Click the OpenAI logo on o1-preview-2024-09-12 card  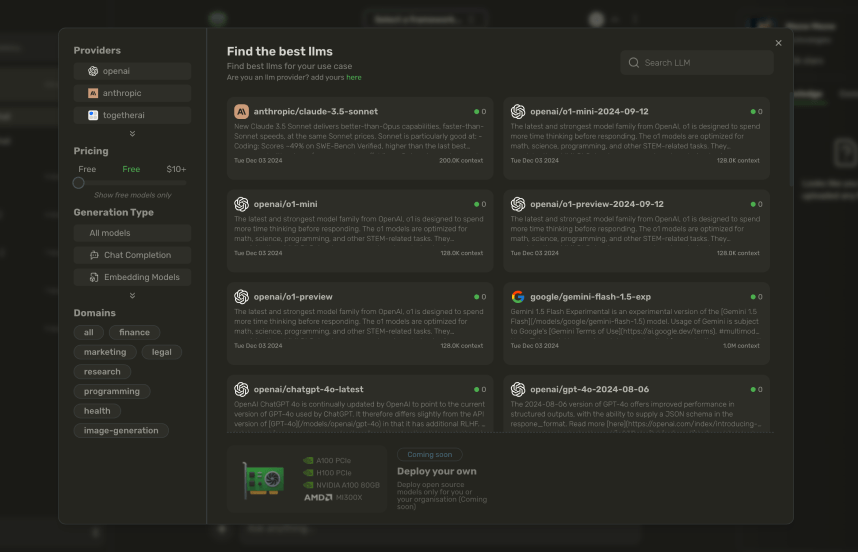coord(518,204)
